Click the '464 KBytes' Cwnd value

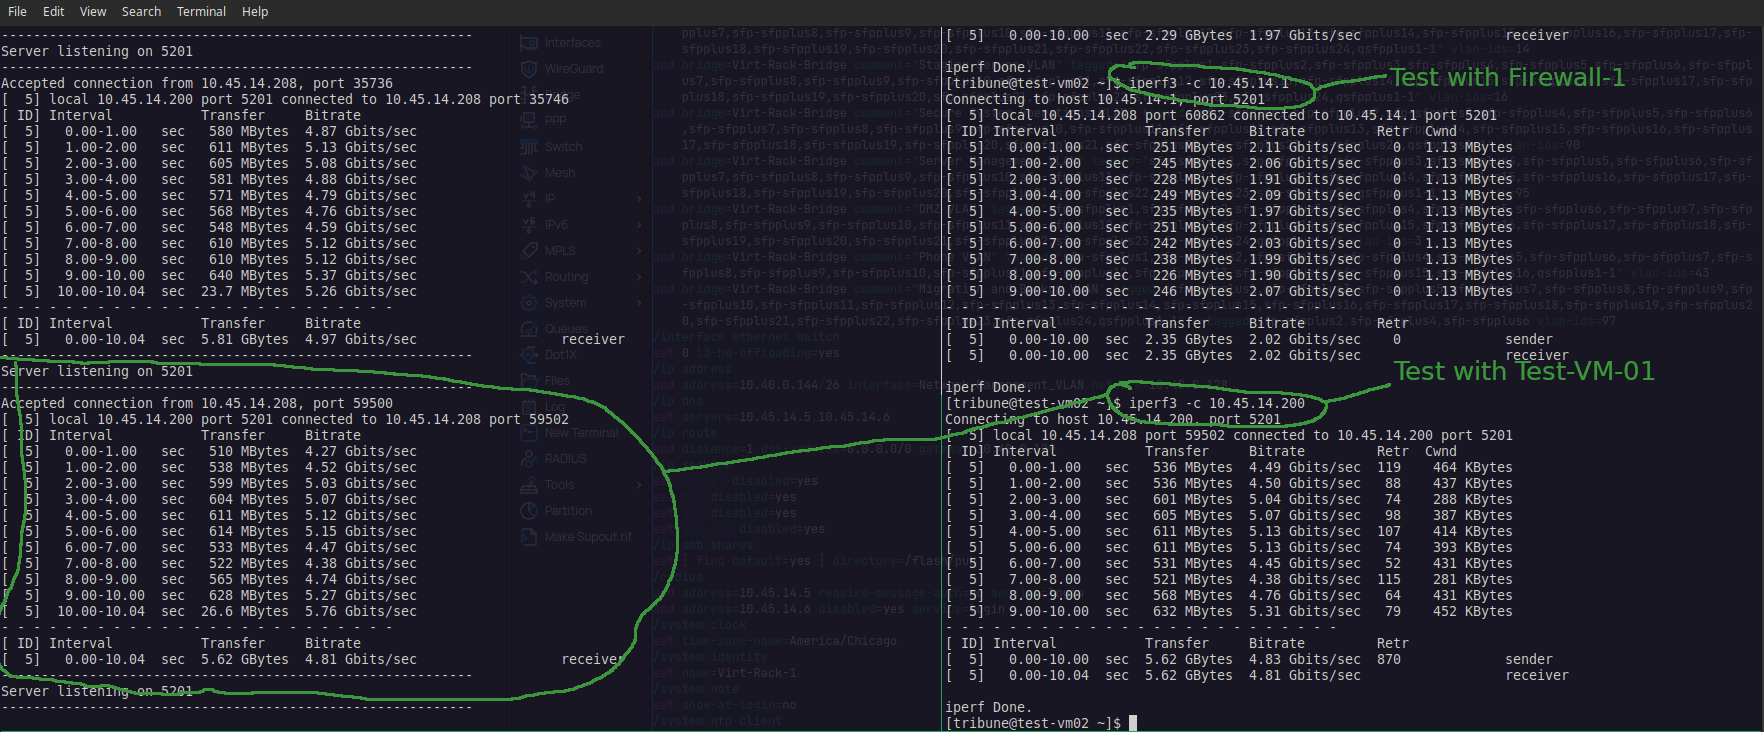pyautogui.click(x=1473, y=467)
